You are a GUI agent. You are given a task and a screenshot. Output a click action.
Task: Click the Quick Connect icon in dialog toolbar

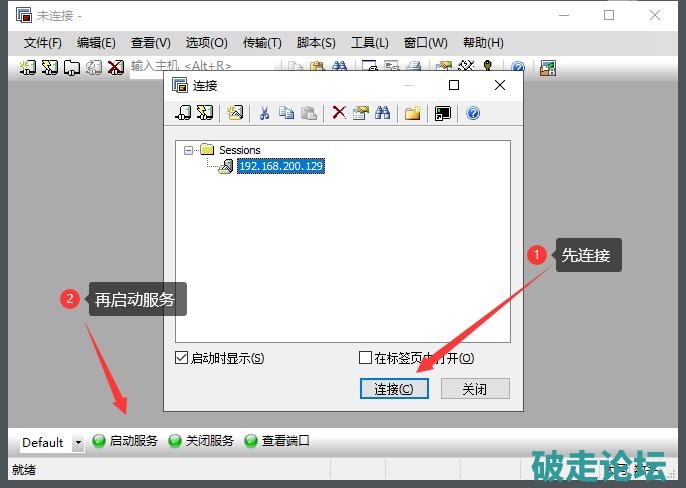[204, 113]
